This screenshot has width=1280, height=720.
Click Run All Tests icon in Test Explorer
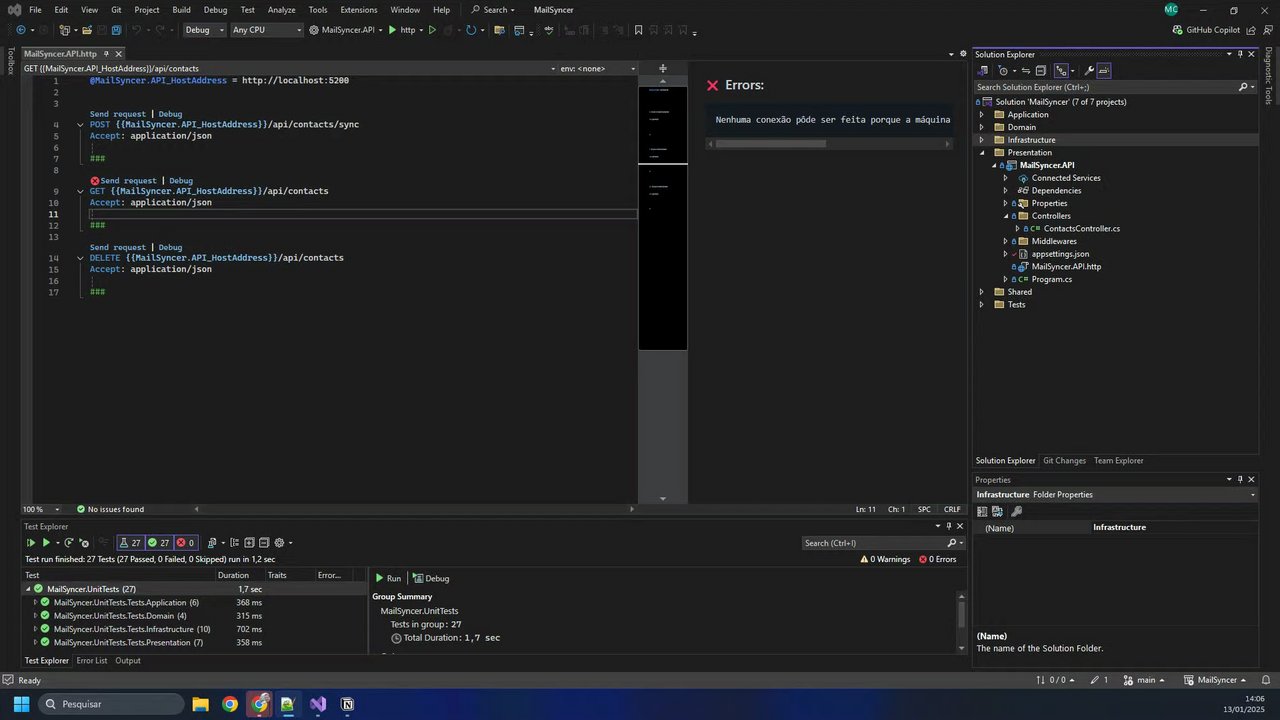pyautogui.click(x=30, y=543)
